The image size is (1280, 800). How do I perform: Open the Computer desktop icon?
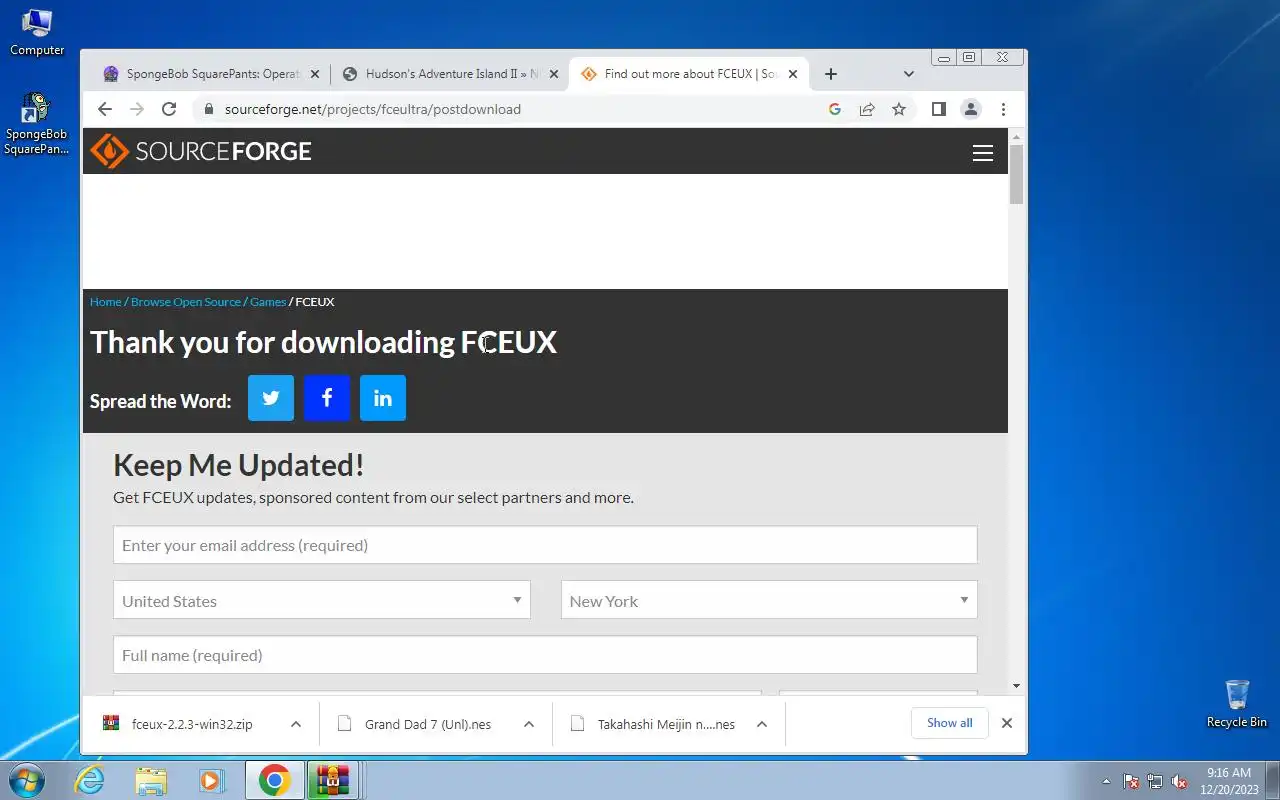tap(37, 30)
